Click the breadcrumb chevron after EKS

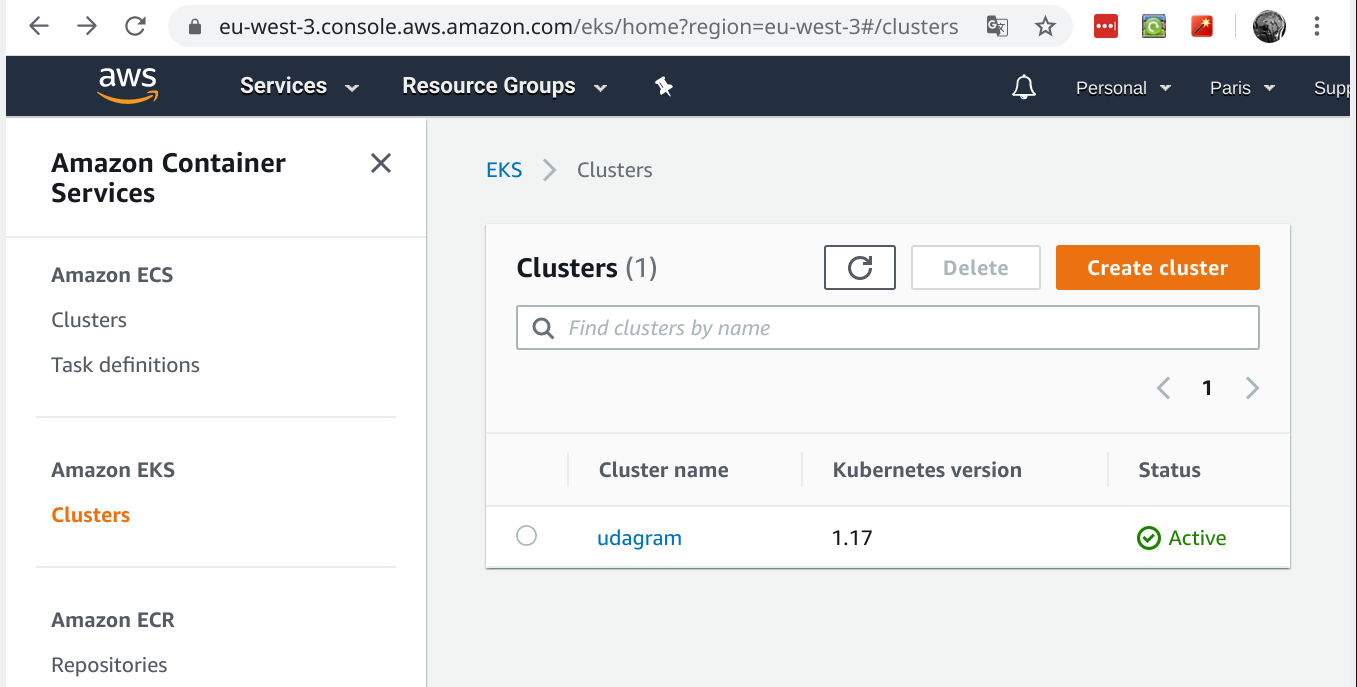pos(549,170)
